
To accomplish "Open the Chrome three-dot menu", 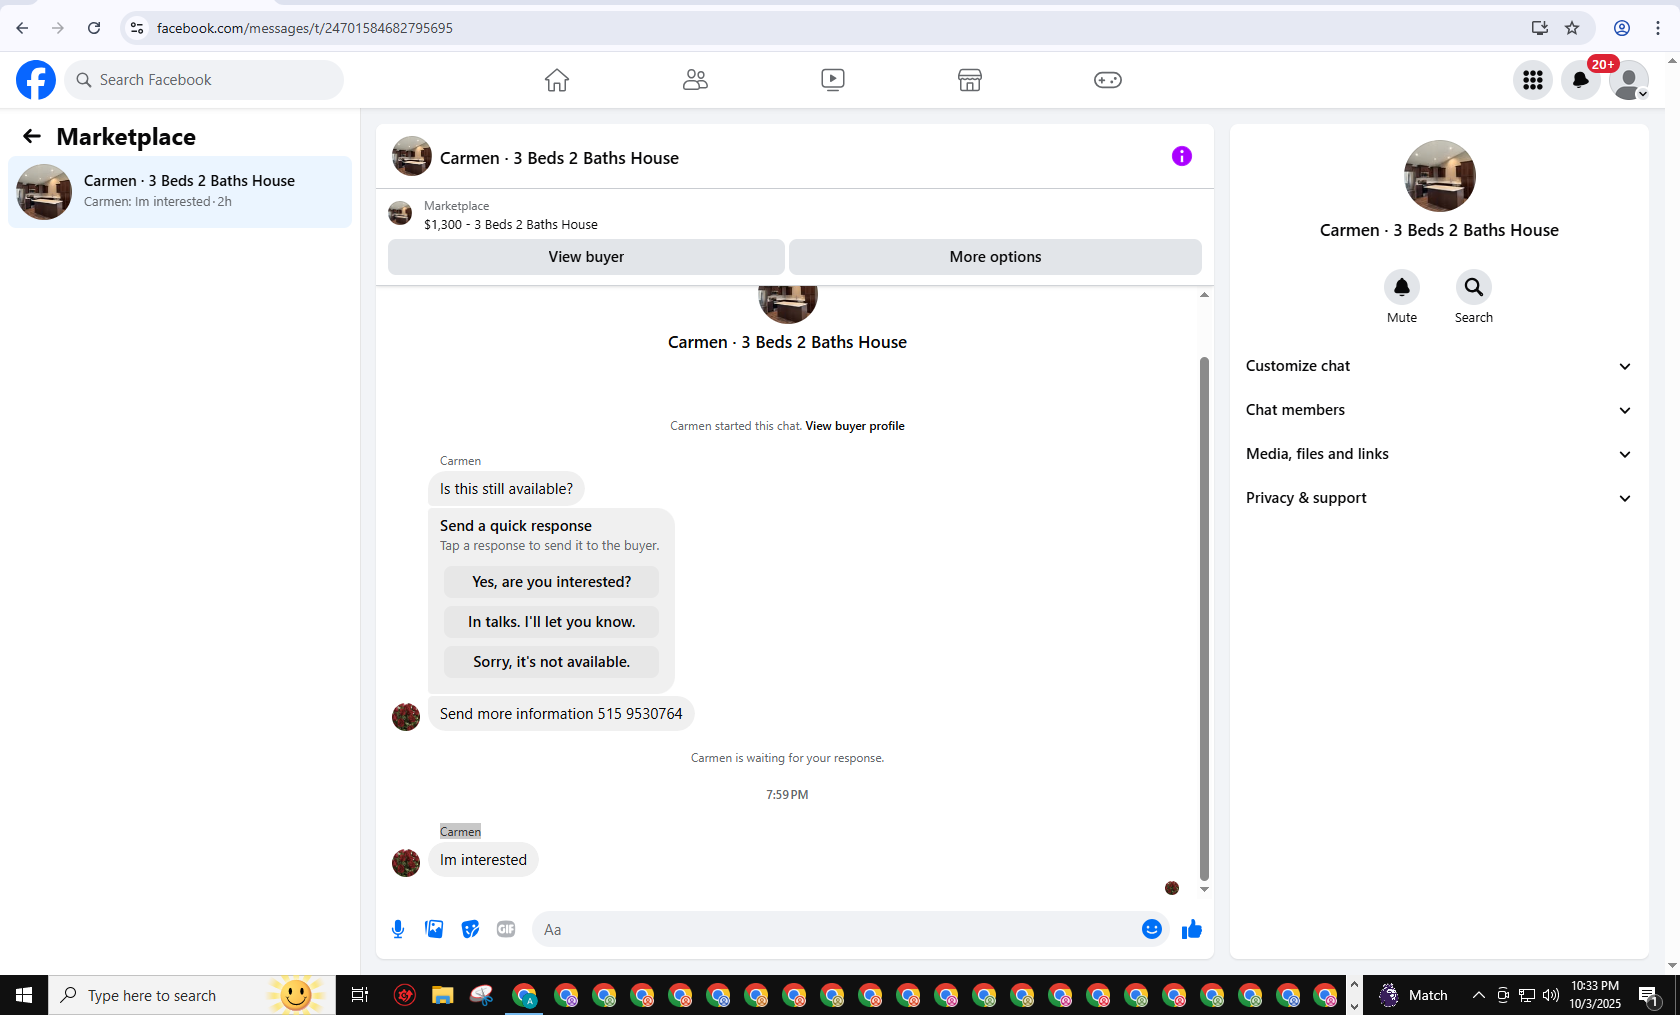I will tap(1658, 28).
